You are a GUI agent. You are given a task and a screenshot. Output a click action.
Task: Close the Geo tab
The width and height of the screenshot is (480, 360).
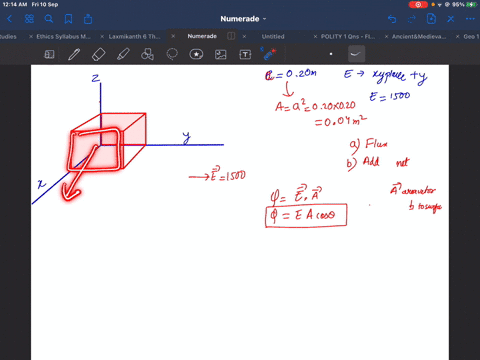457,36
